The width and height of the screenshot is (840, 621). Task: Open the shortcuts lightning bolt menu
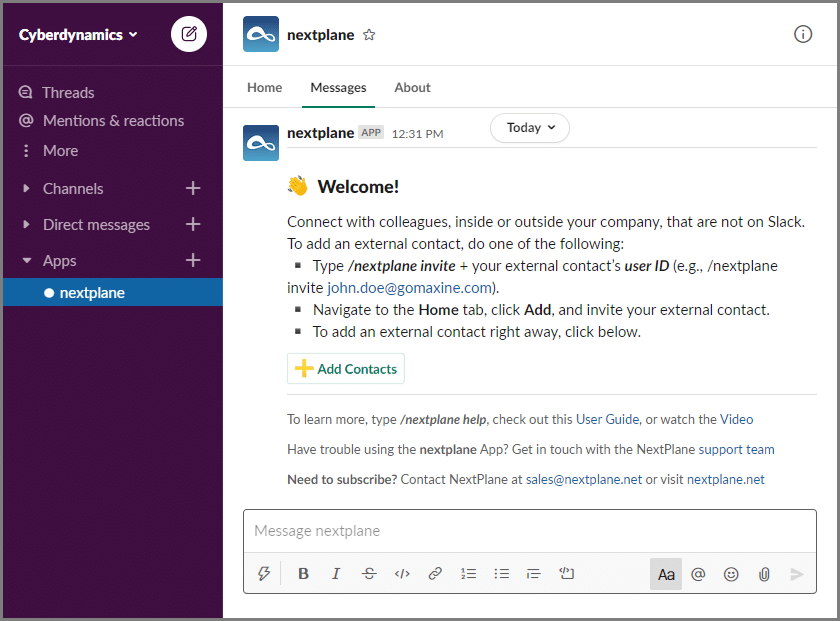tap(264, 574)
